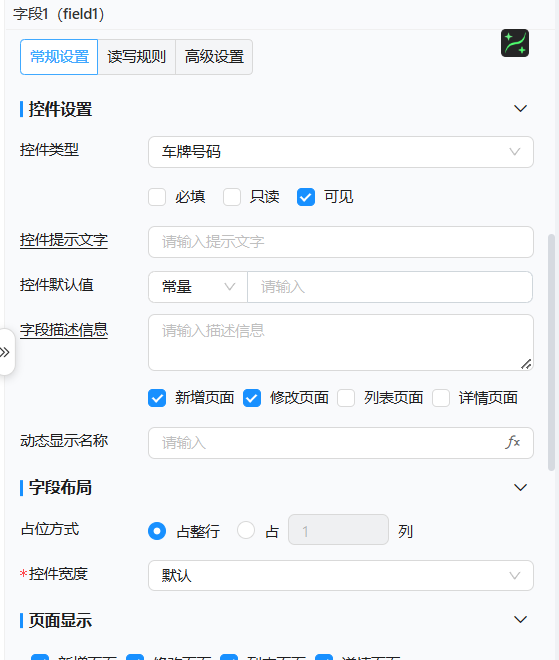Click the textarea resize handle icon
The image size is (559, 660).
[x=526, y=364]
